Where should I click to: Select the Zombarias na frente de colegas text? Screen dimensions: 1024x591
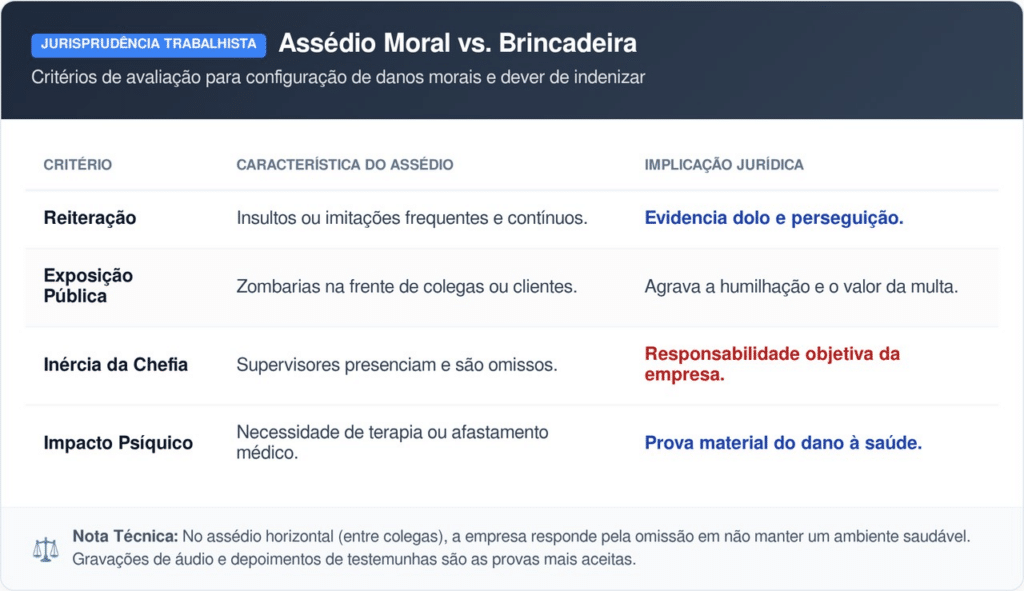(x=406, y=286)
